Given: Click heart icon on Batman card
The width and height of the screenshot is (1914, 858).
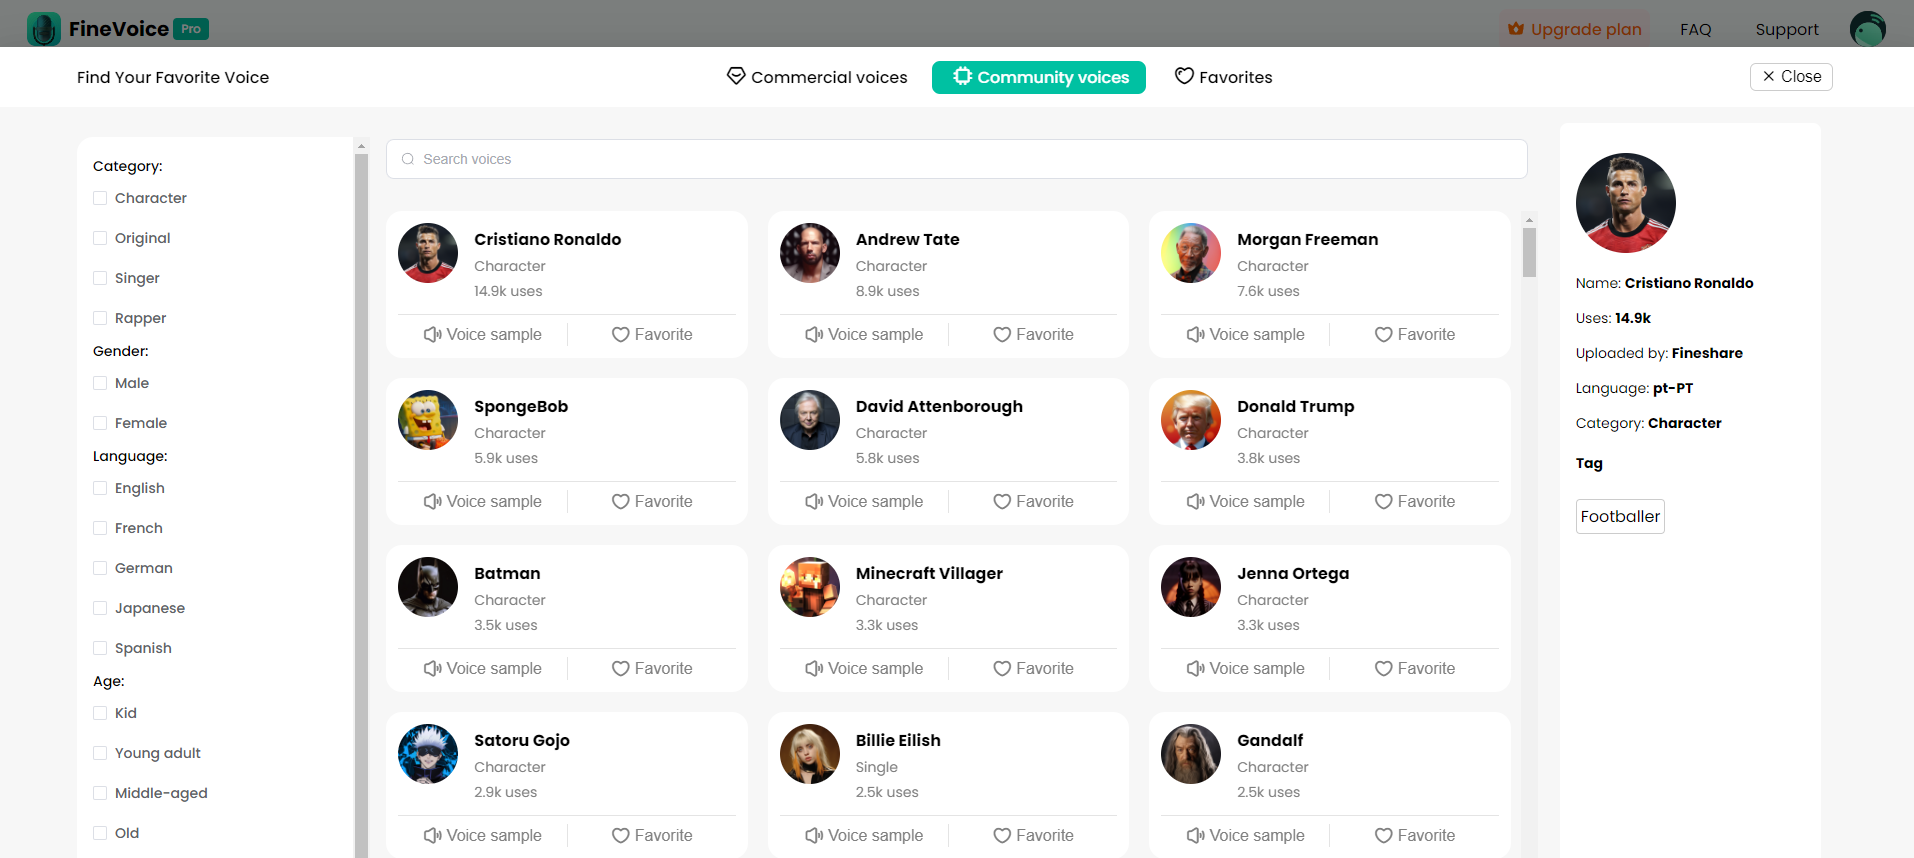Looking at the screenshot, I should (x=620, y=668).
